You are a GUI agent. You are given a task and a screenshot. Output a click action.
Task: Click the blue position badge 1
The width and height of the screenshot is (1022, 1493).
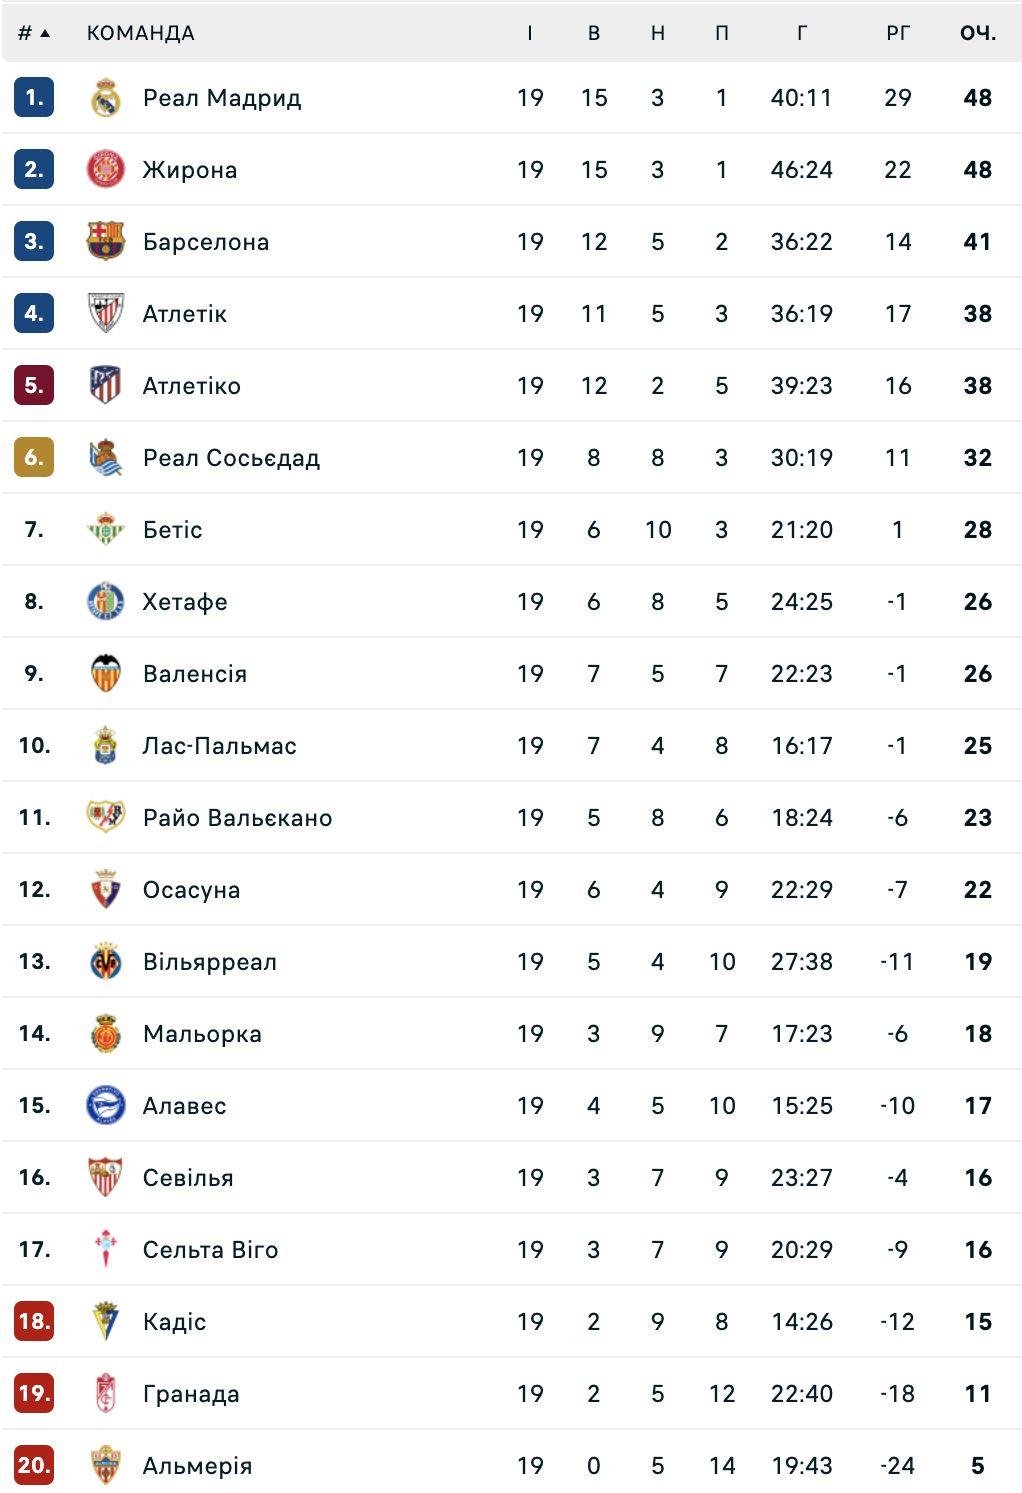click(34, 98)
